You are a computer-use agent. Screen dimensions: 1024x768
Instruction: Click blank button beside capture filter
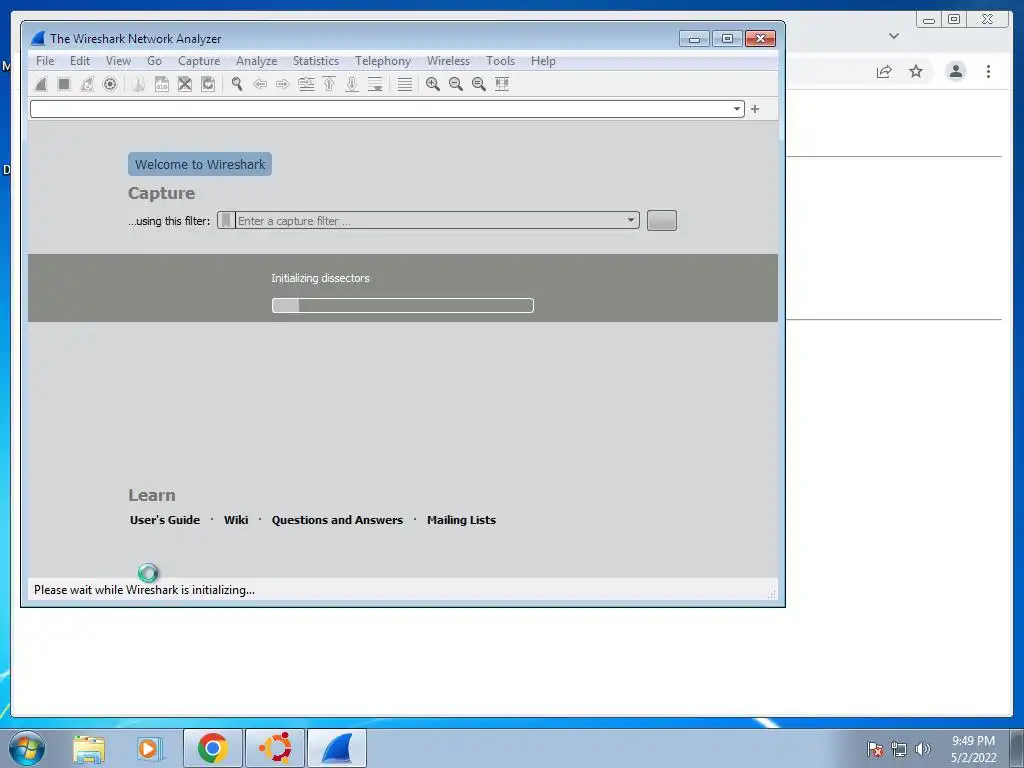click(662, 220)
